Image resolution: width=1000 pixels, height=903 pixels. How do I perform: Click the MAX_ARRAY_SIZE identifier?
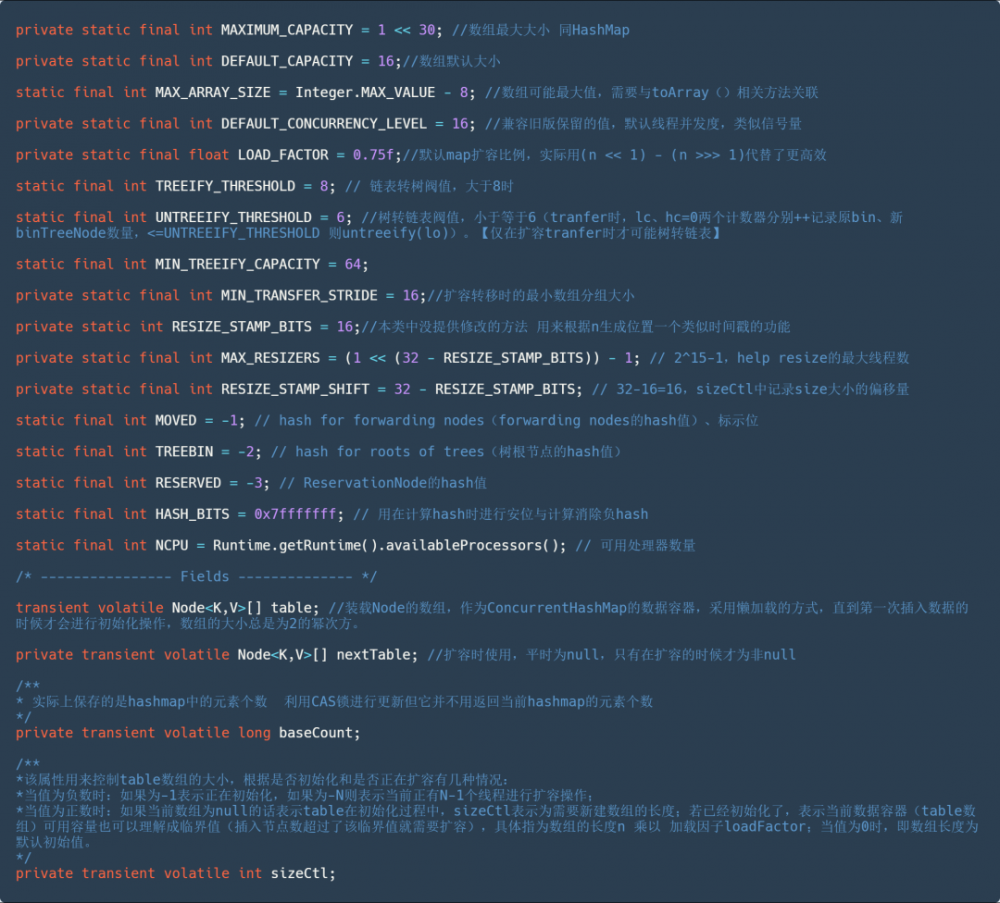(x=213, y=92)
